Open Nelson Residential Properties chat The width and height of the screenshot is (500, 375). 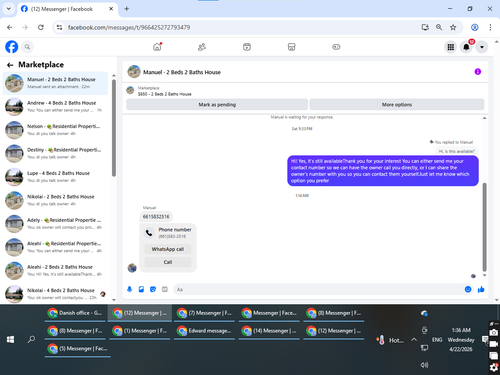pos(56,130)
